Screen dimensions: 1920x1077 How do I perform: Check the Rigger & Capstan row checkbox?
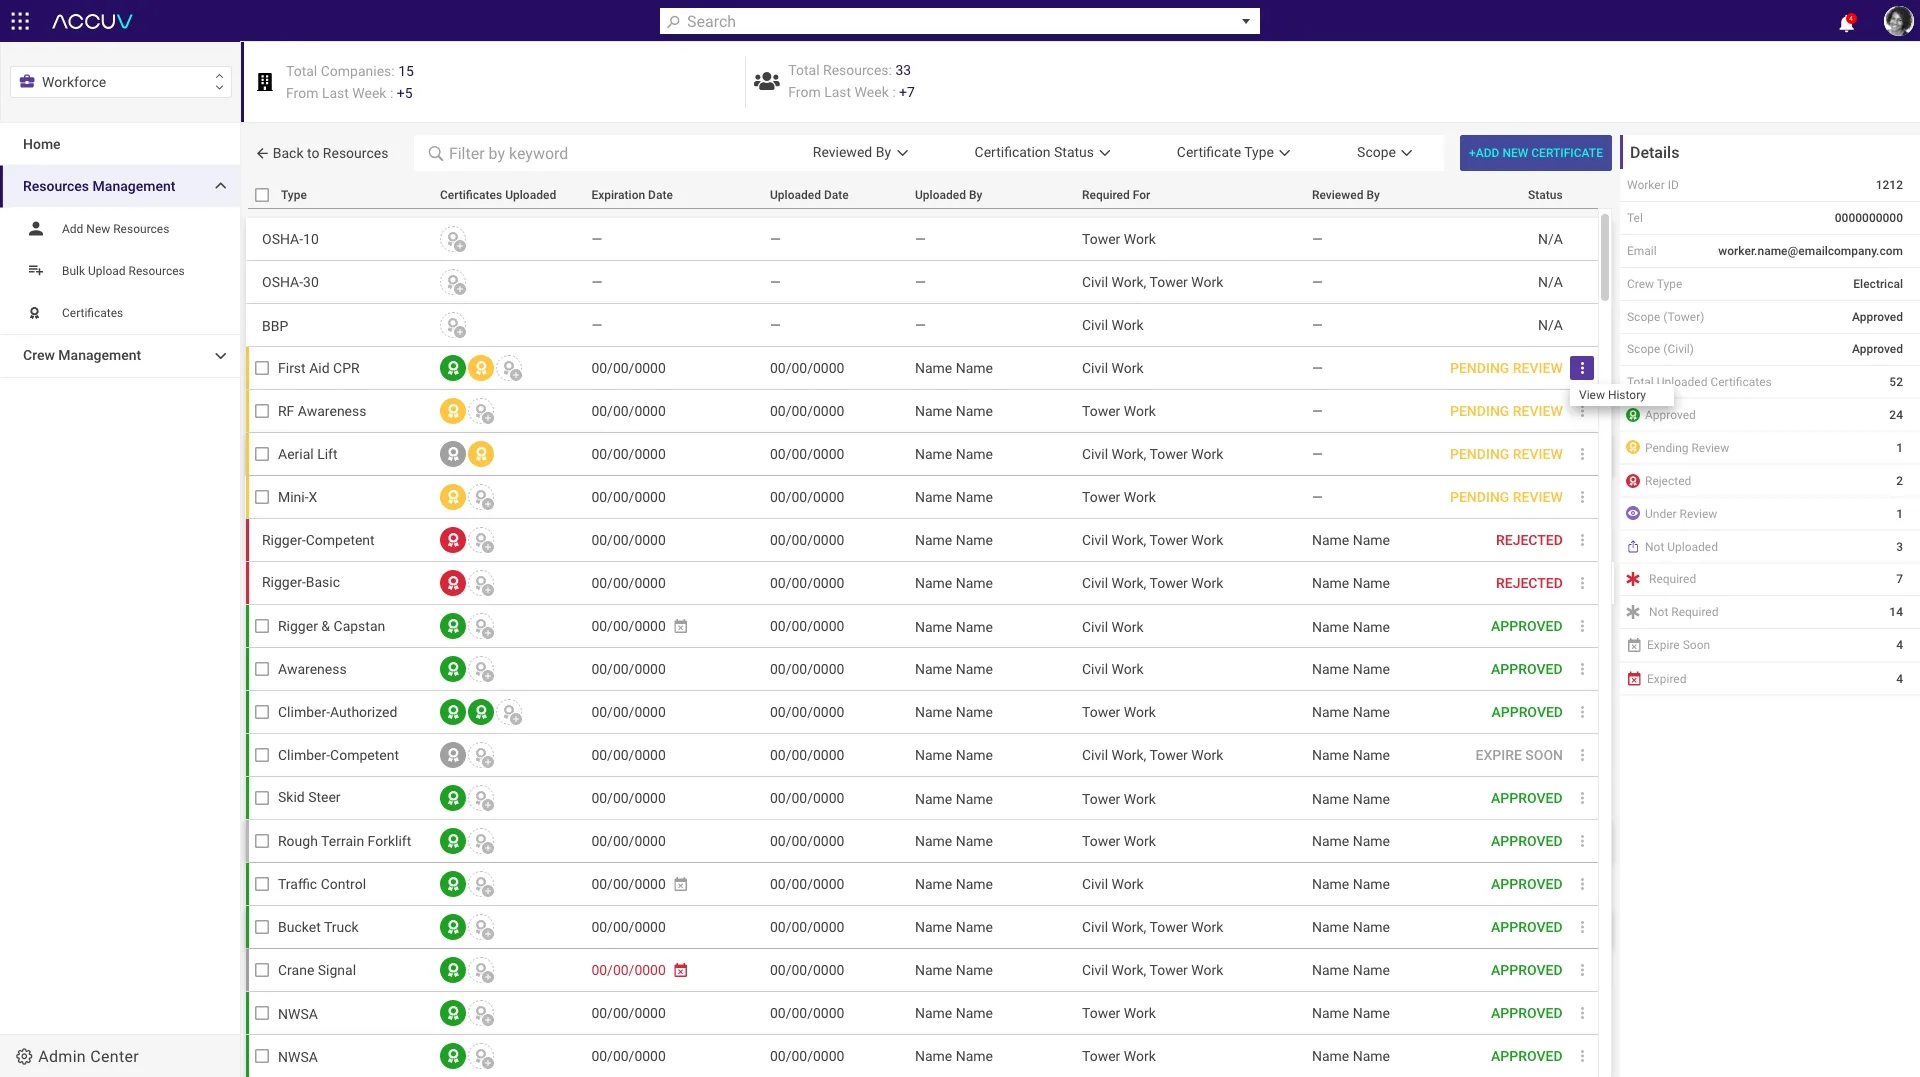coord(262,626)
